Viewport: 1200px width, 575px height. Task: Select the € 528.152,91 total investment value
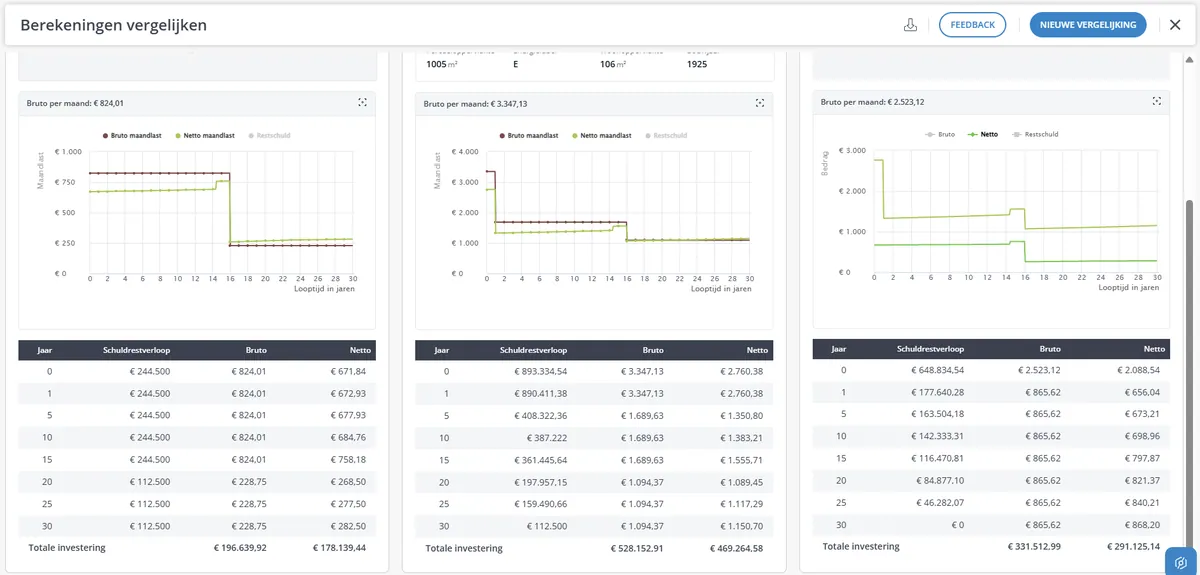(637, 548)
